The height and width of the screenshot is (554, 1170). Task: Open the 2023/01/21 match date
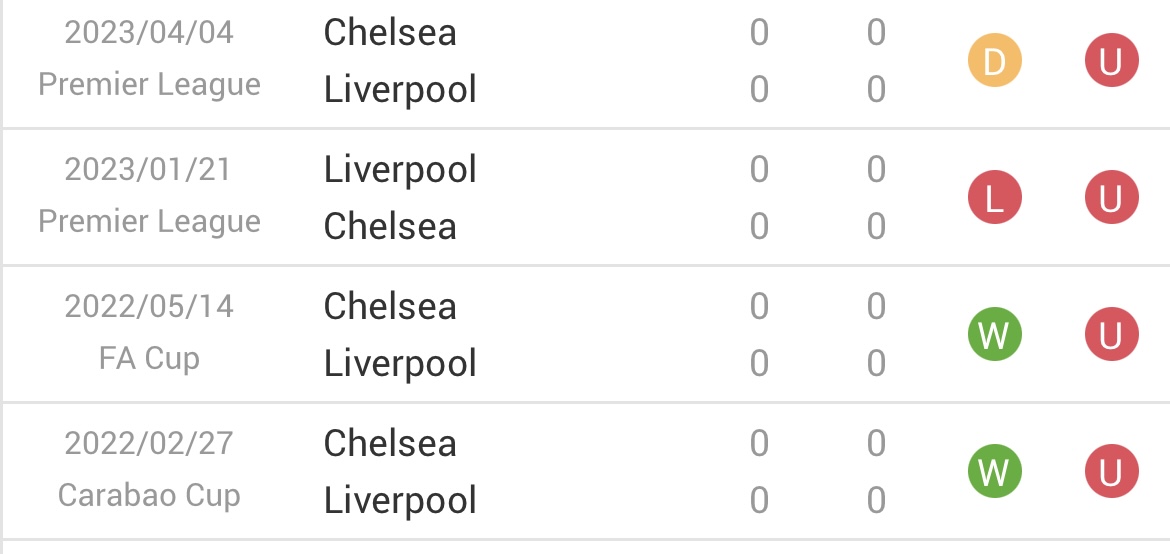click(149, 169)
